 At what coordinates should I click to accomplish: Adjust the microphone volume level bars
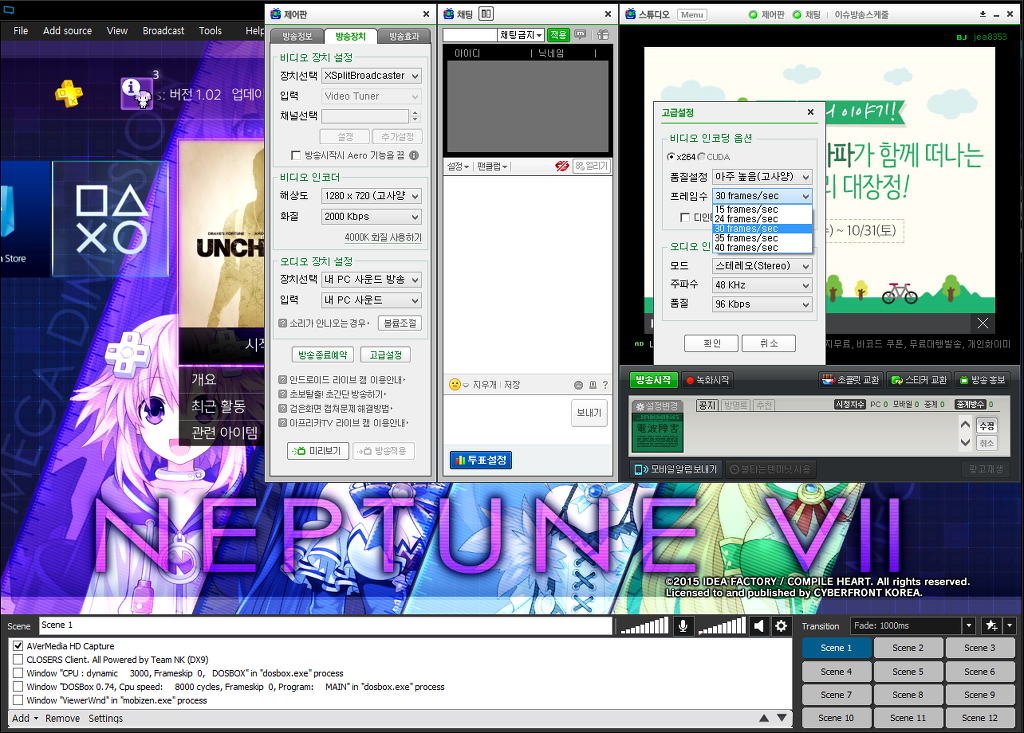click(644, 626)
